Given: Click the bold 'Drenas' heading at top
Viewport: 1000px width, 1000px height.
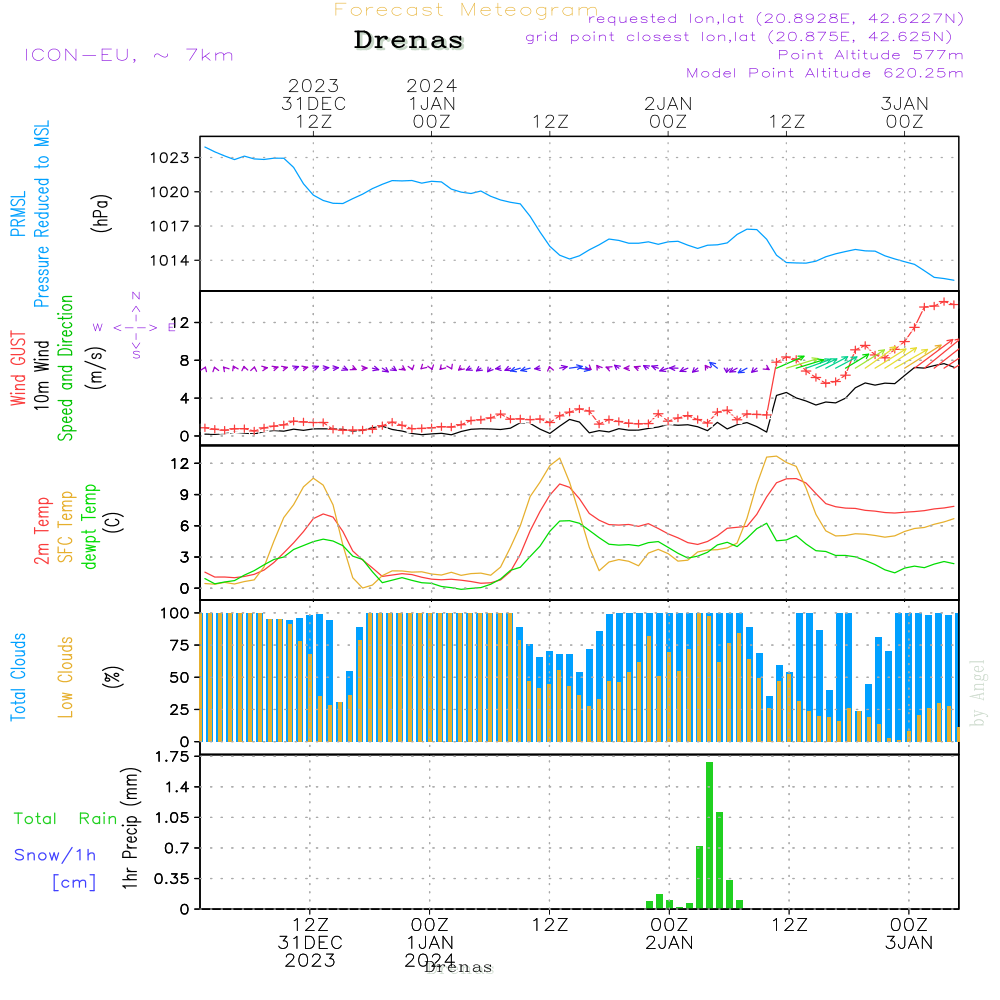Looking at the screenshot, I should (x=409, y=40).
